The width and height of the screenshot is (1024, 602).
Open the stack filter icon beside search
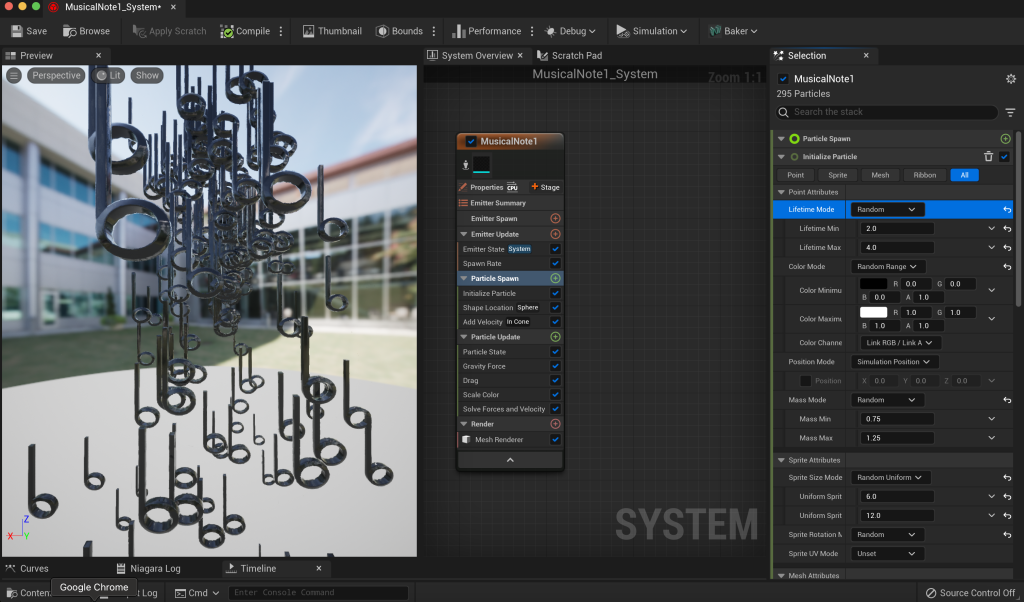tap(1010, 113)
